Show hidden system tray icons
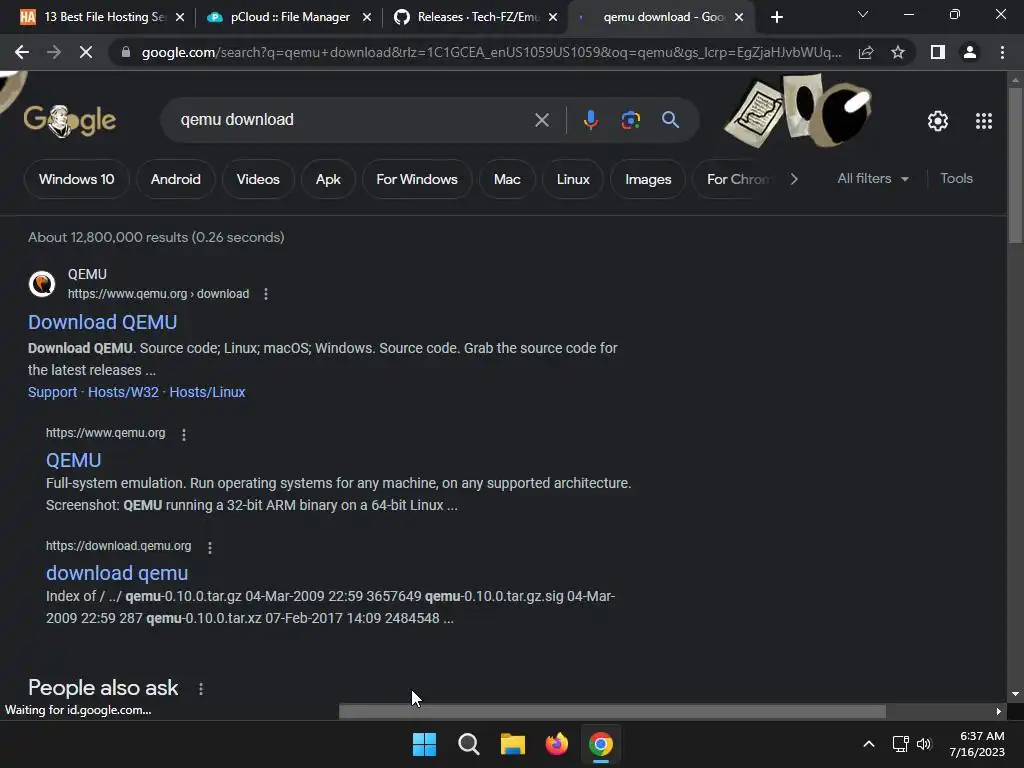1024x768 pixels. (x=869, y=744)
